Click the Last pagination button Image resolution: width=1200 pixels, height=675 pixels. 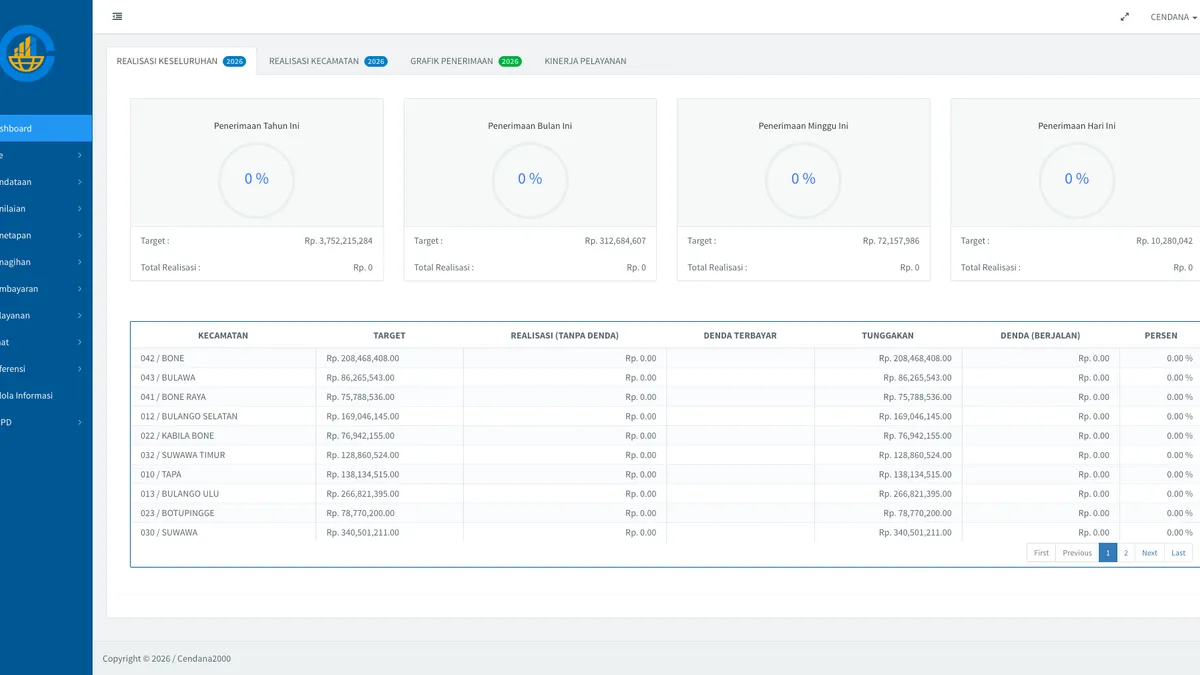tap(1179, 553)
